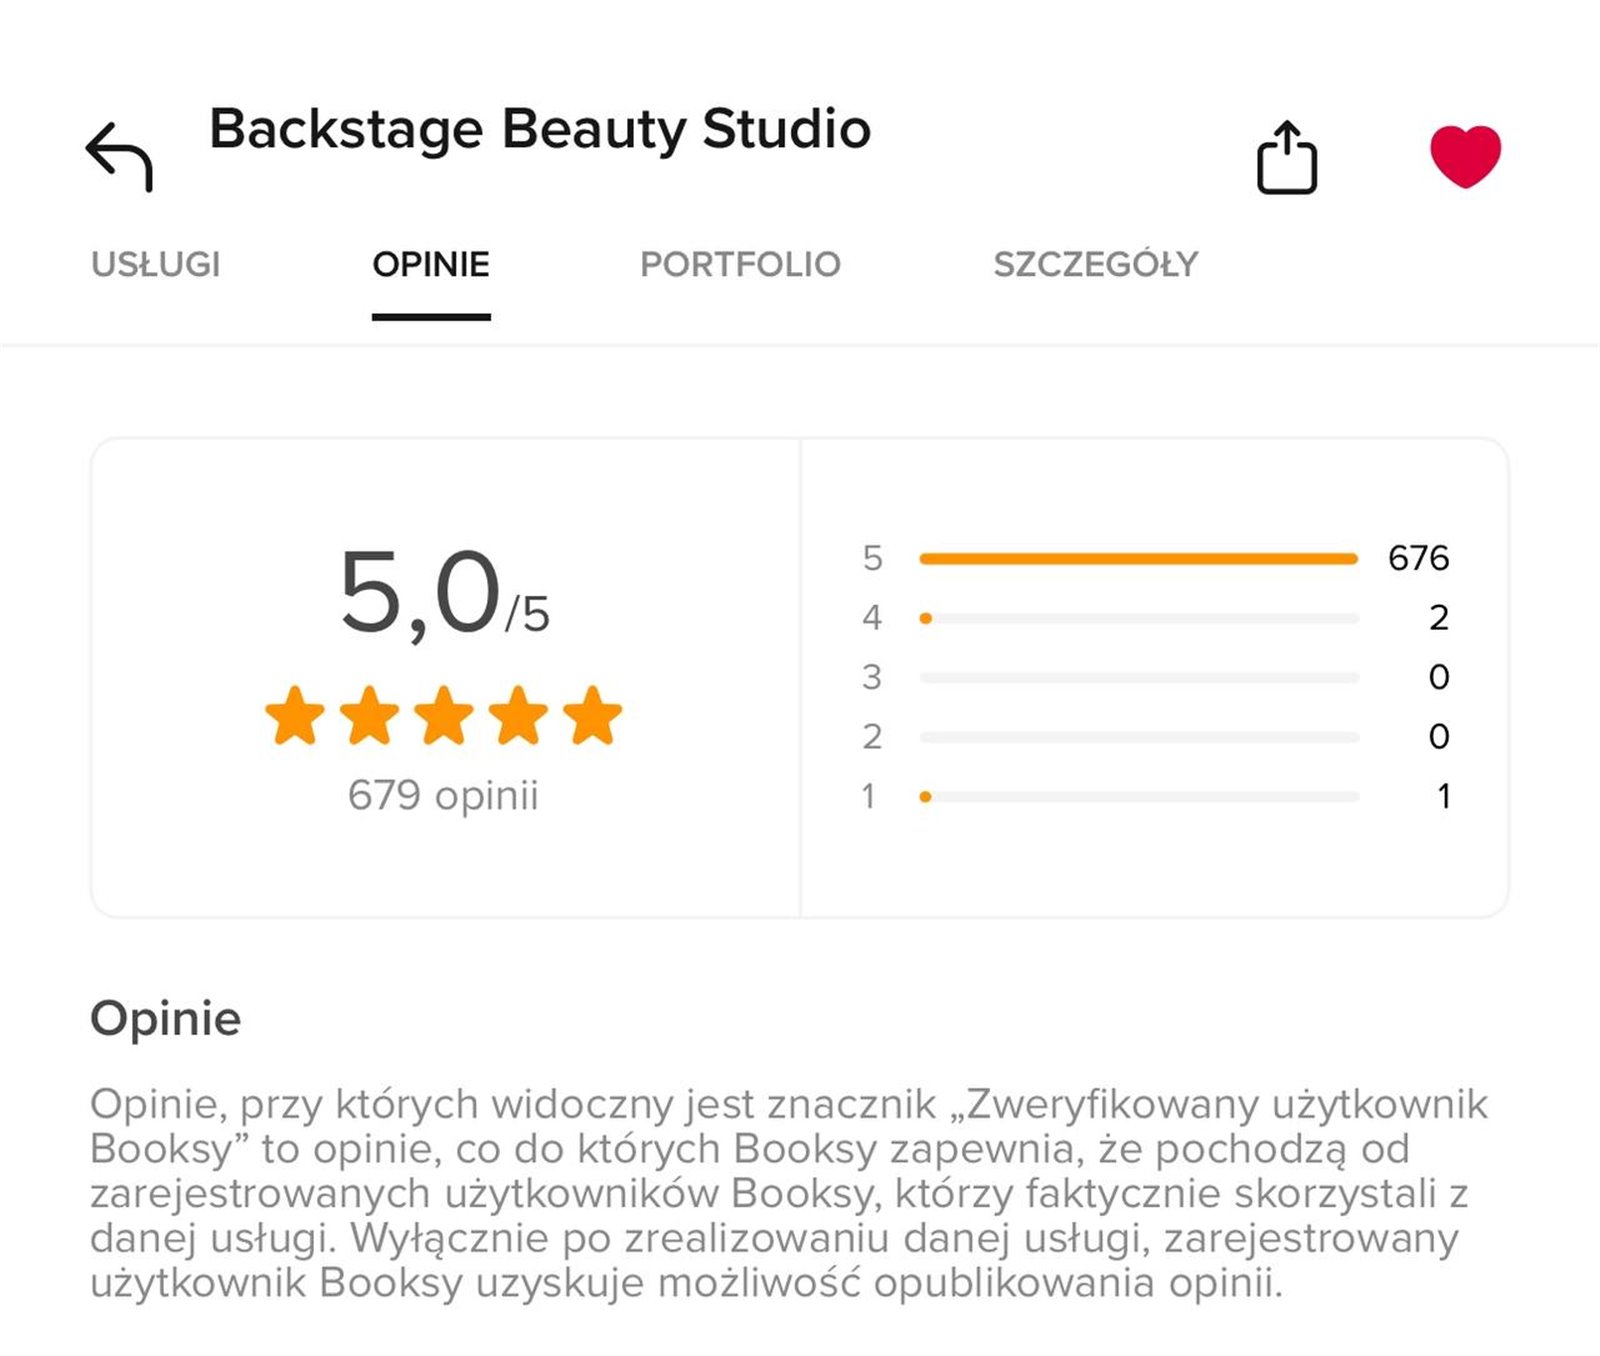Click the third orange star icon
The width and height of the screenshot is (1600, 1356).
(x=444, y=716)
